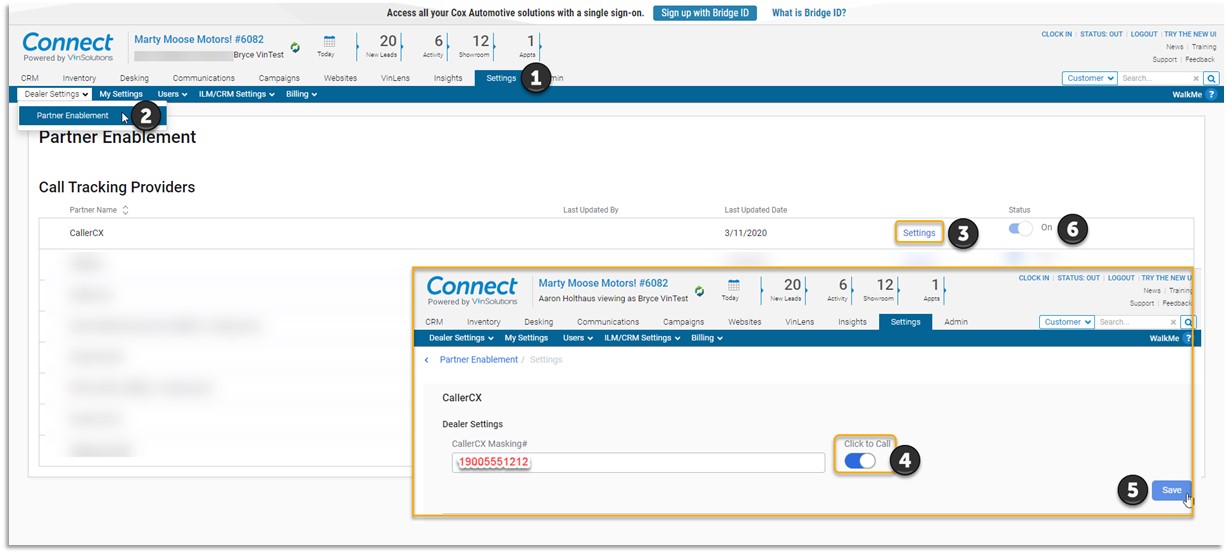This screenshot has width=1227, height=554.
Task: Click the Sign up with Bridge ID button
Action: click(705, 13)
